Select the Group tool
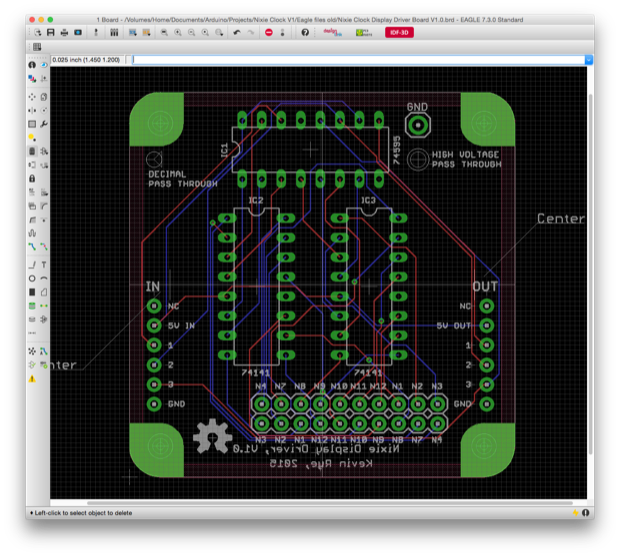Viewport: 620px width, 556px height. (32, 124)
